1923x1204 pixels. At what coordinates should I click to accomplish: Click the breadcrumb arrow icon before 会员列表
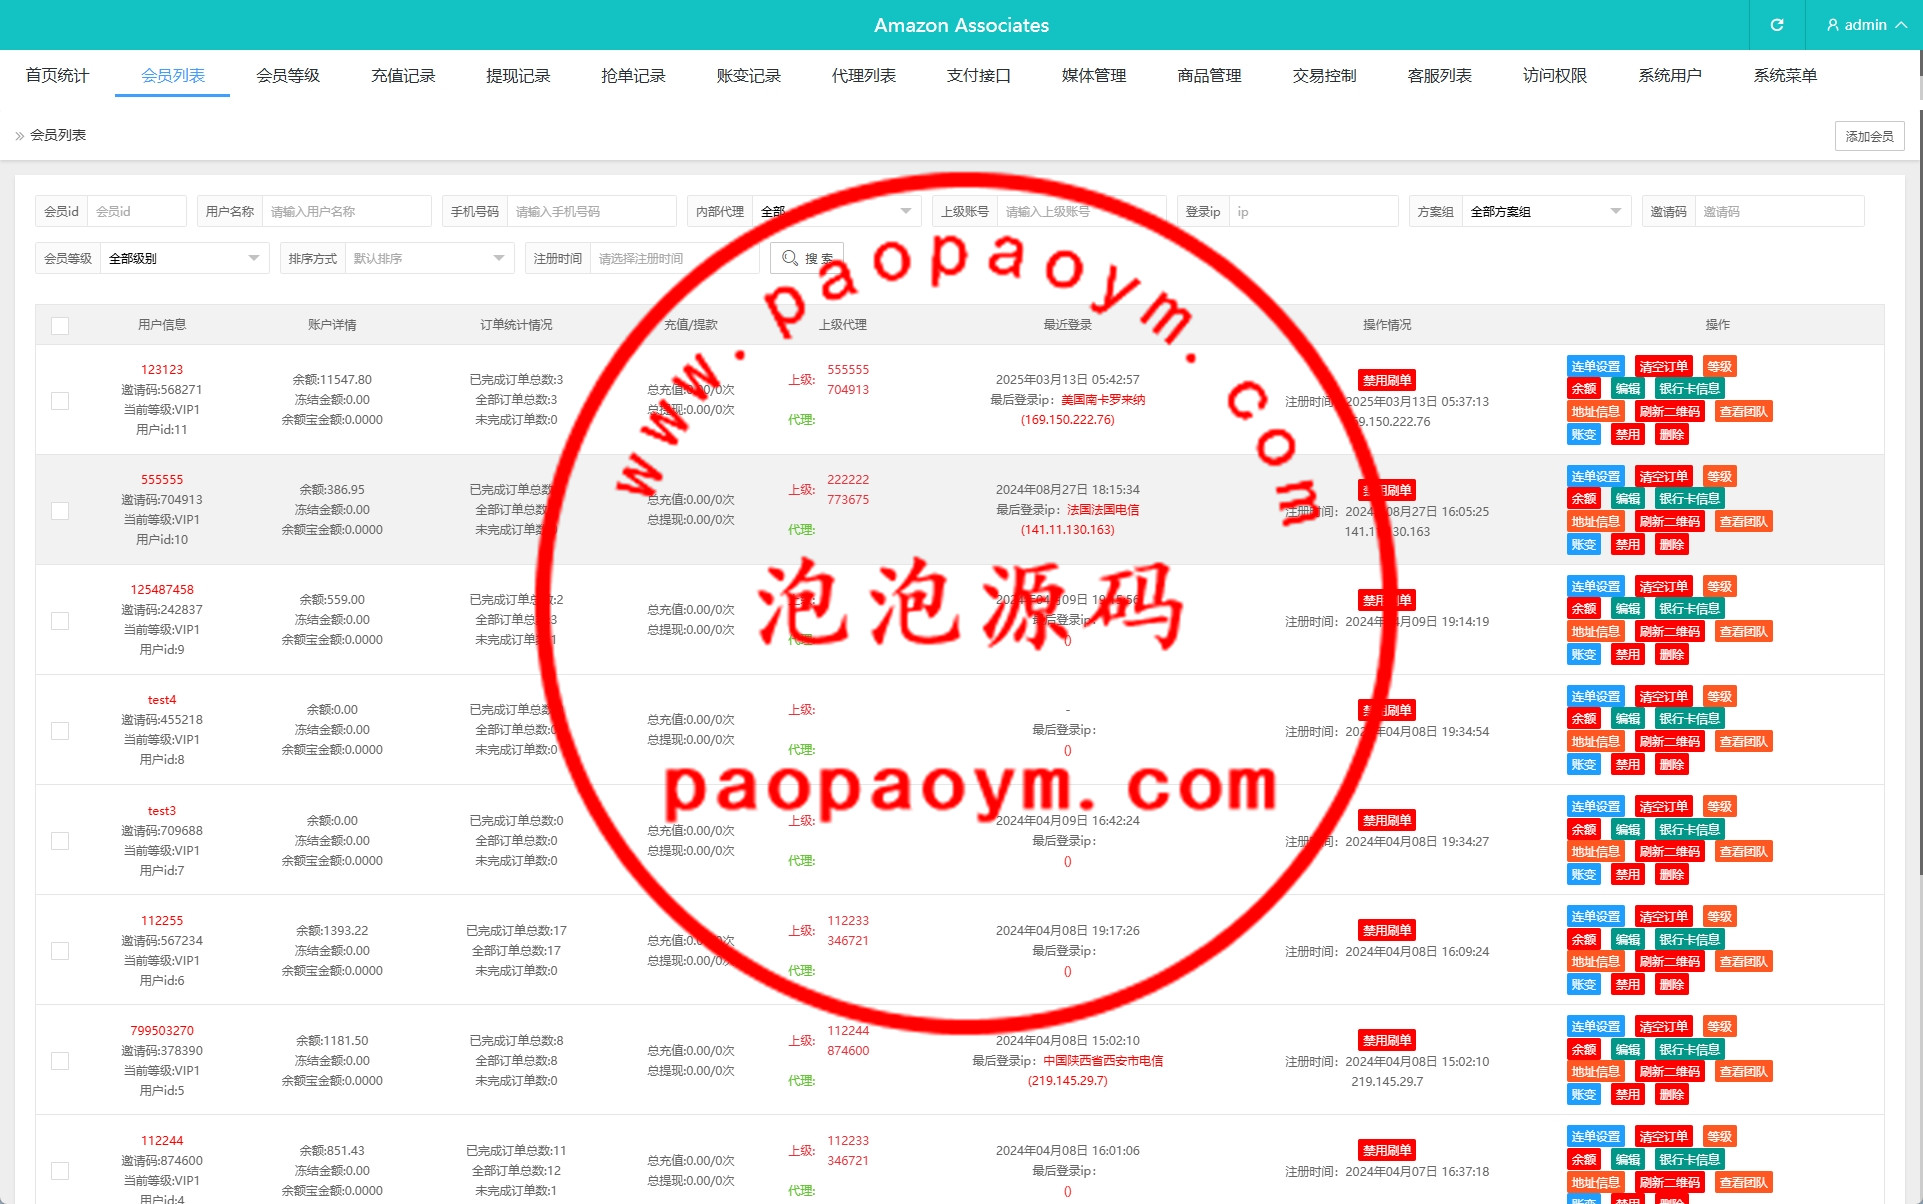[x=19, y=135]
